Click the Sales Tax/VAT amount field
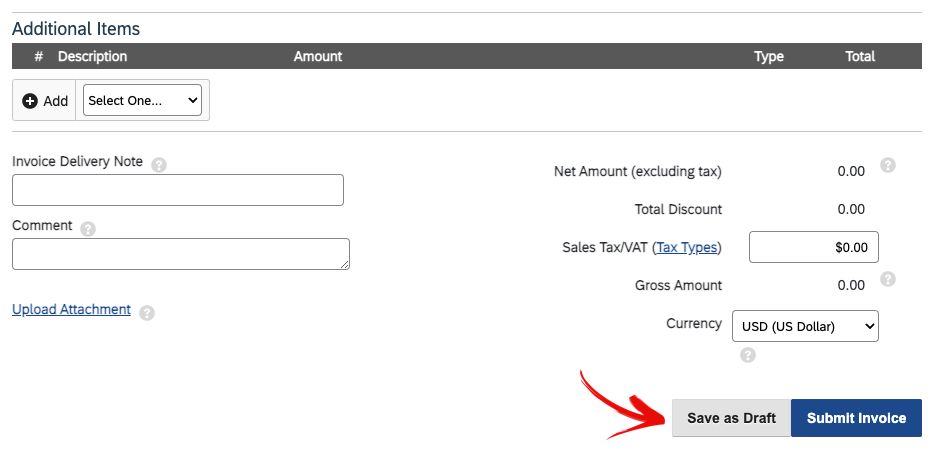 click(x=813, y=247)
